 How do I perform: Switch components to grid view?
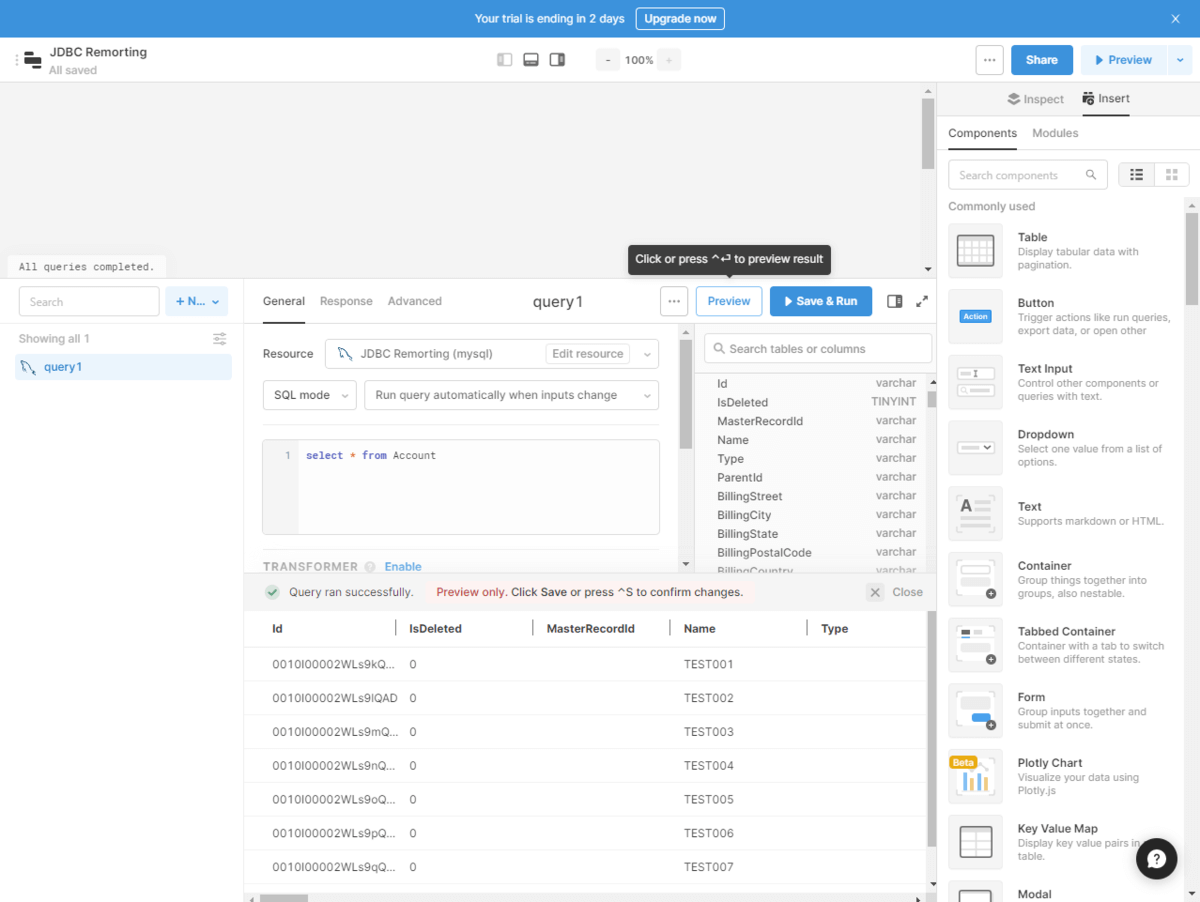(x=1172, y=175)
